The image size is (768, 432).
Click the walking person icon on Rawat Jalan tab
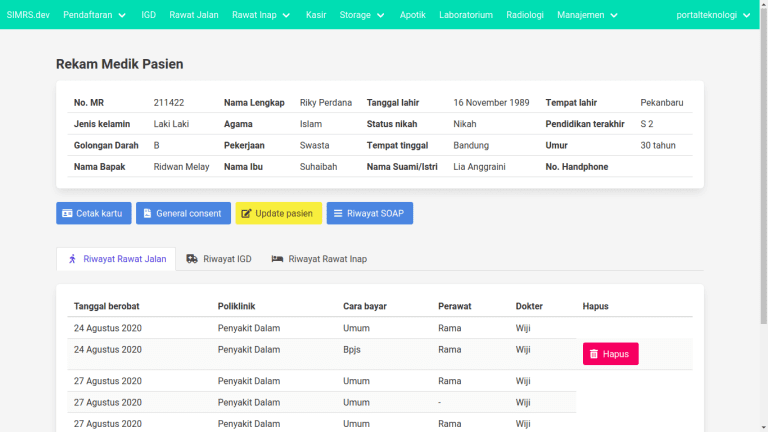[72, 259]
